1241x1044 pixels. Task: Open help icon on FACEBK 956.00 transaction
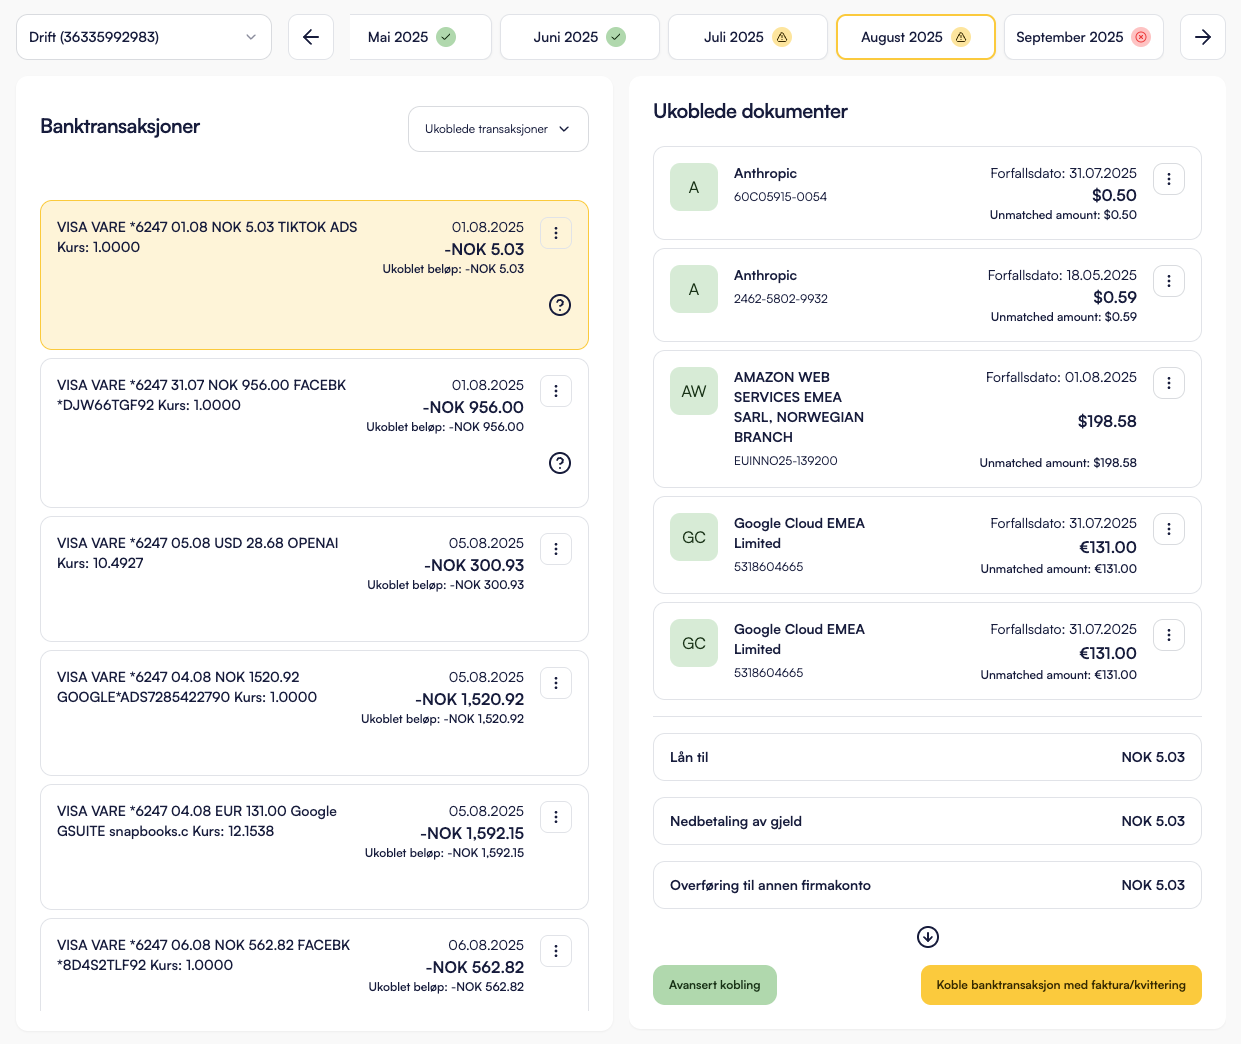560,463
